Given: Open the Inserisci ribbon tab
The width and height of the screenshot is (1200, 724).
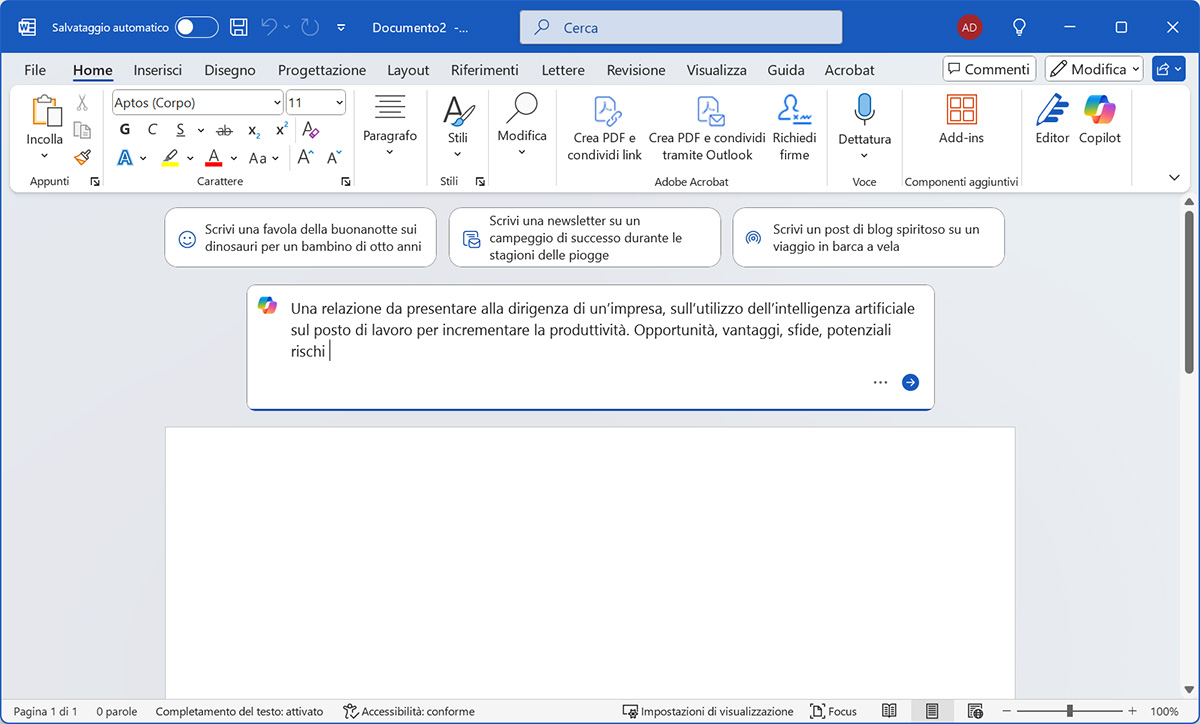Looking at the screenshot, I should tap(158, 70).
